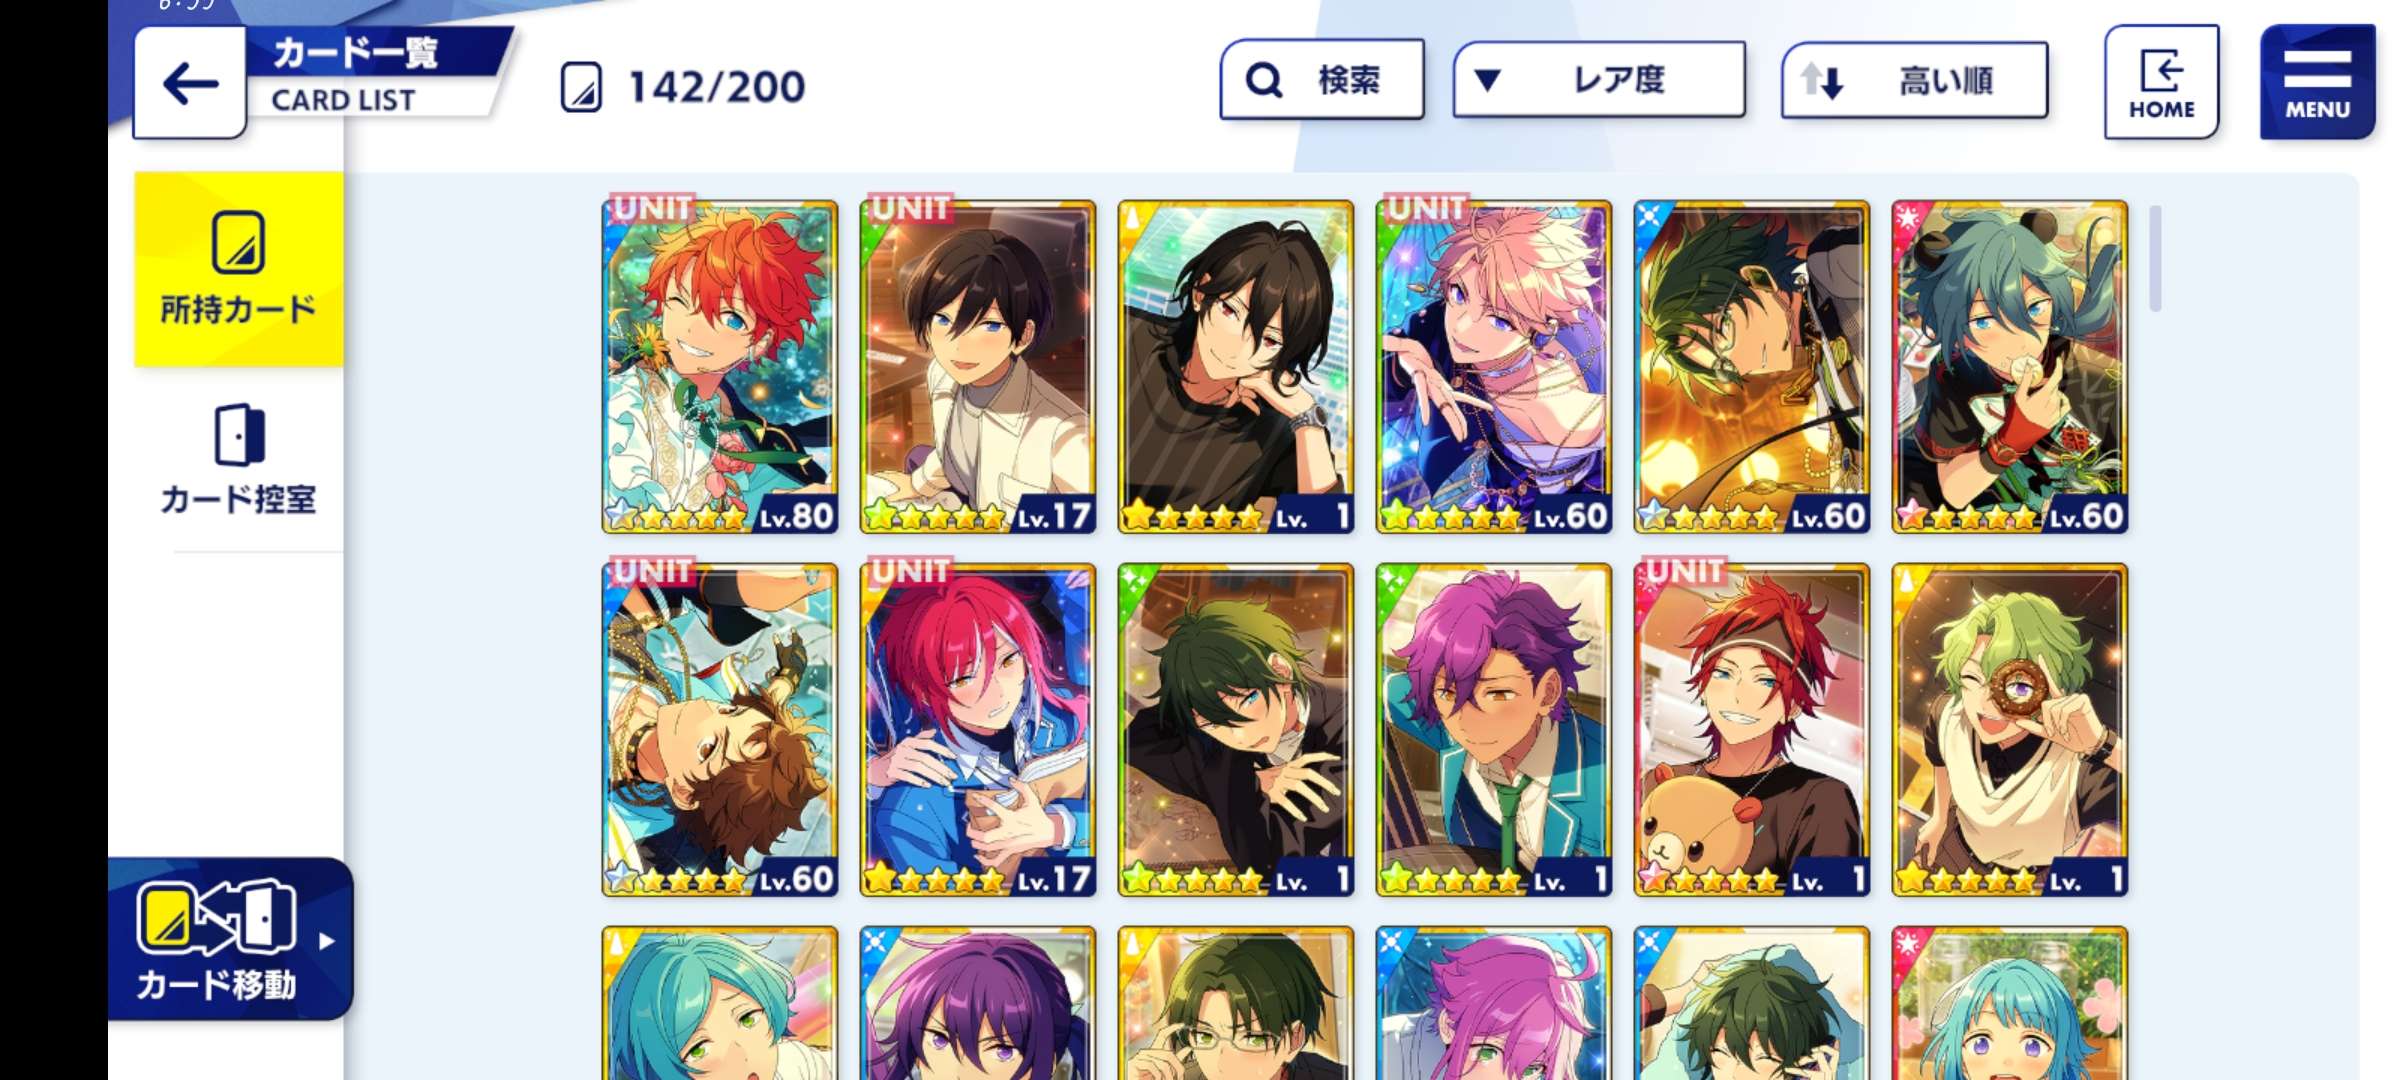
Task: Open the HOME screen button
Action: (2161, 82)
